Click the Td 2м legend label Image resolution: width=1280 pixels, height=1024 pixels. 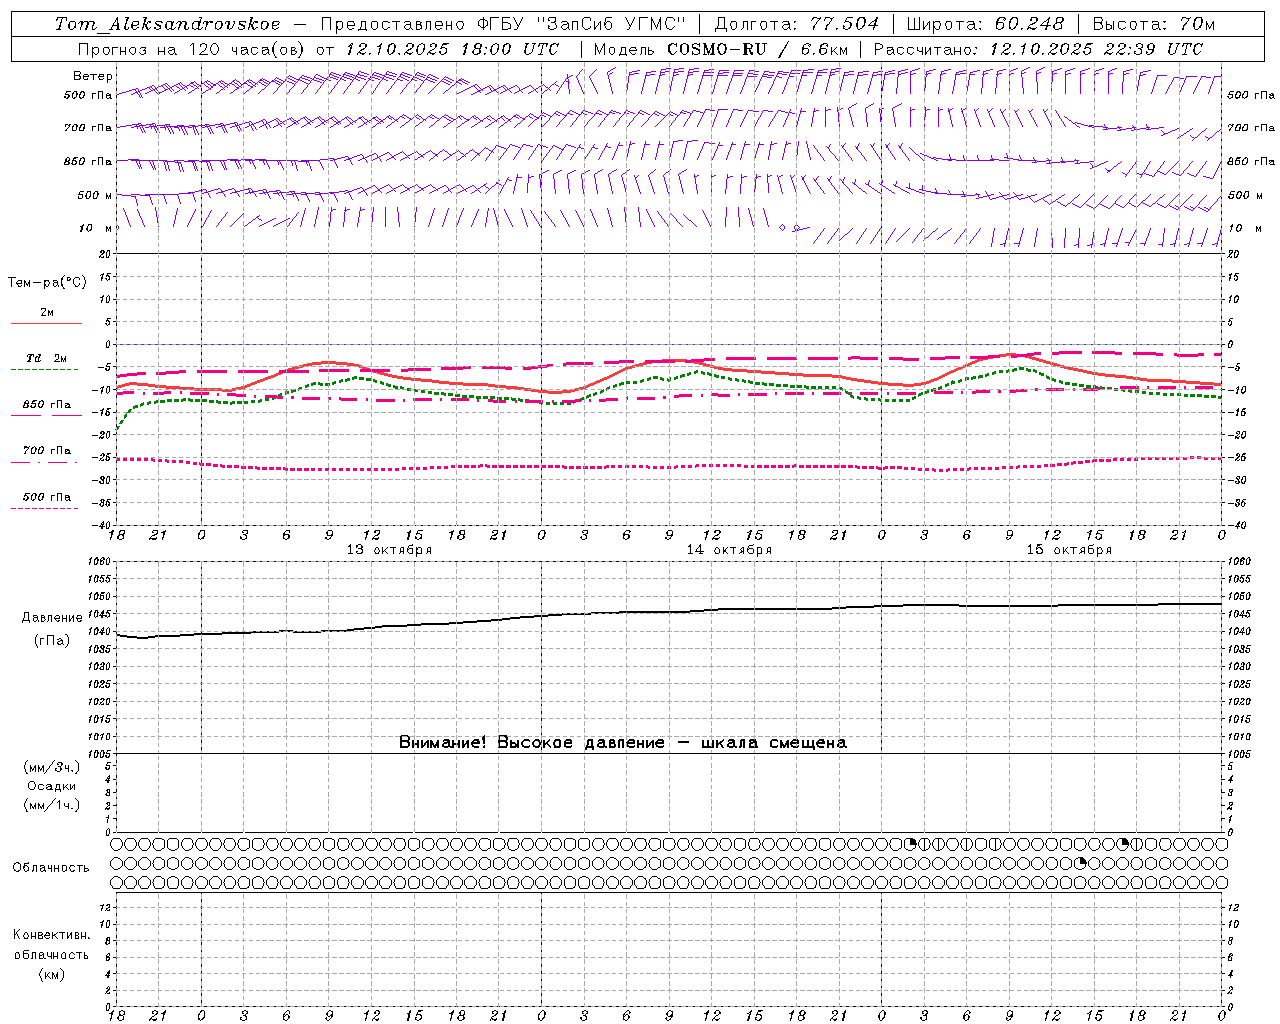tap(46, 358)
